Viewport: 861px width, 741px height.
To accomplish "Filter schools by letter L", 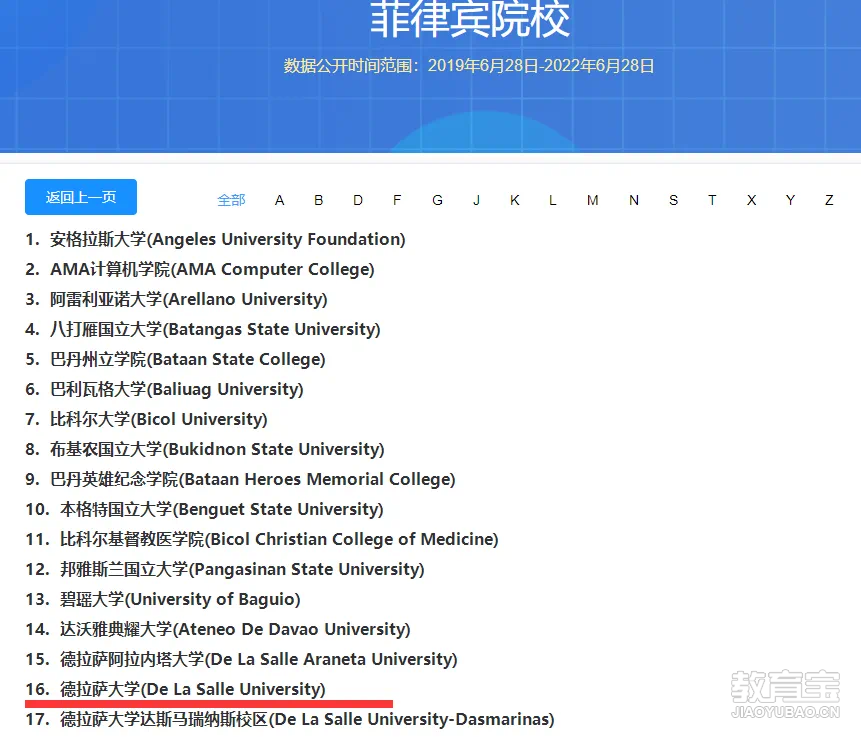I will pos(552,200).
